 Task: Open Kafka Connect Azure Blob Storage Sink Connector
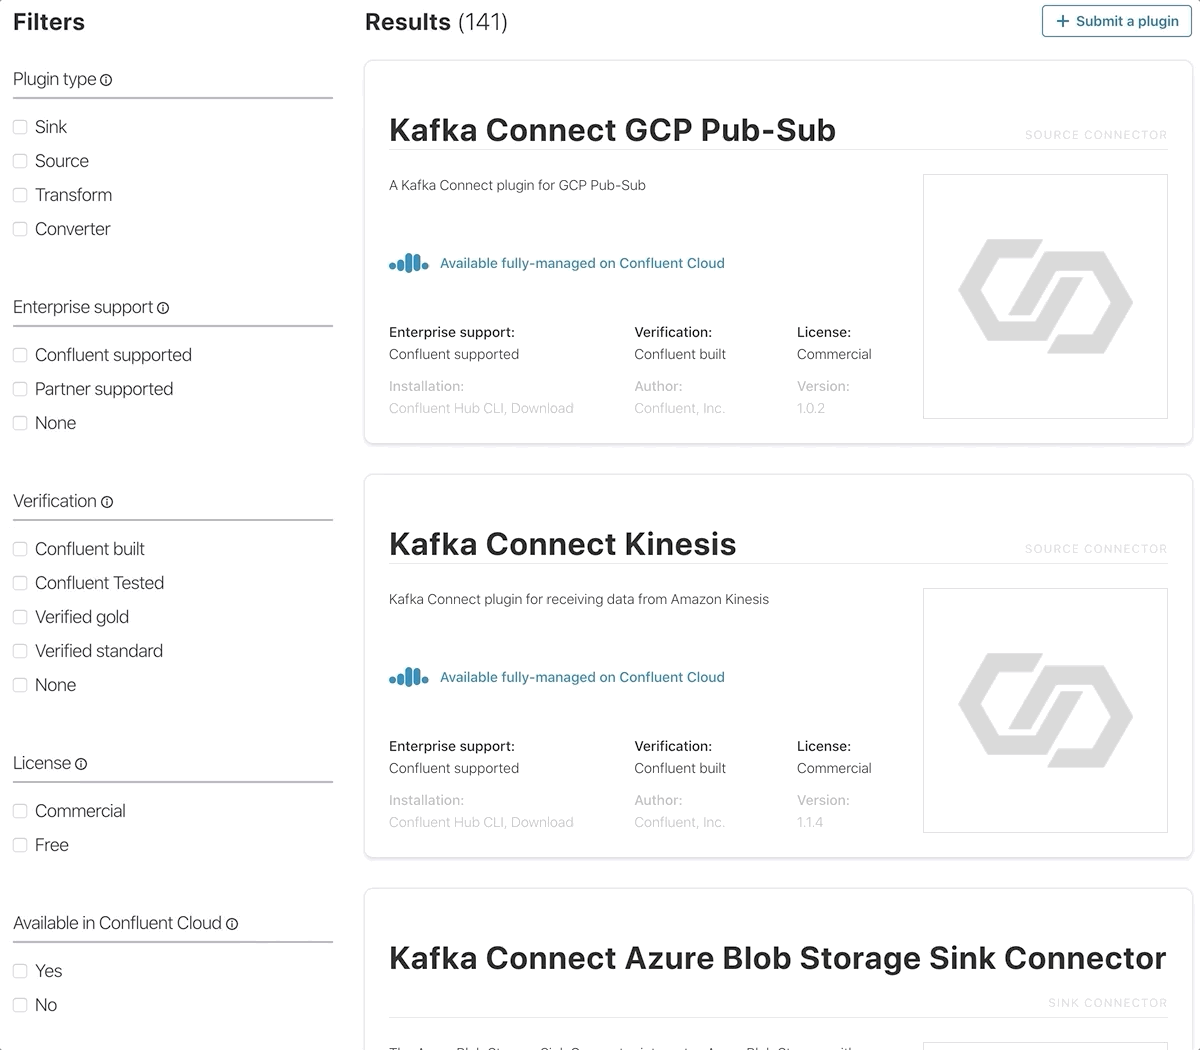pyautogui.click(x=777, y=958)
